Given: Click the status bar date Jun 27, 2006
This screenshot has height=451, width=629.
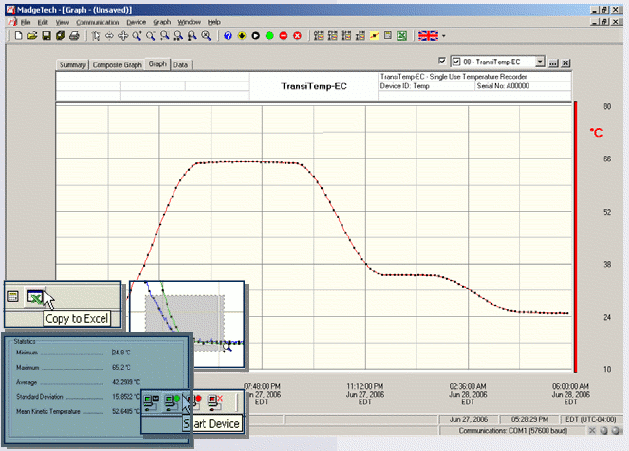Looking at the screenshot, I should tap(469, 419).
